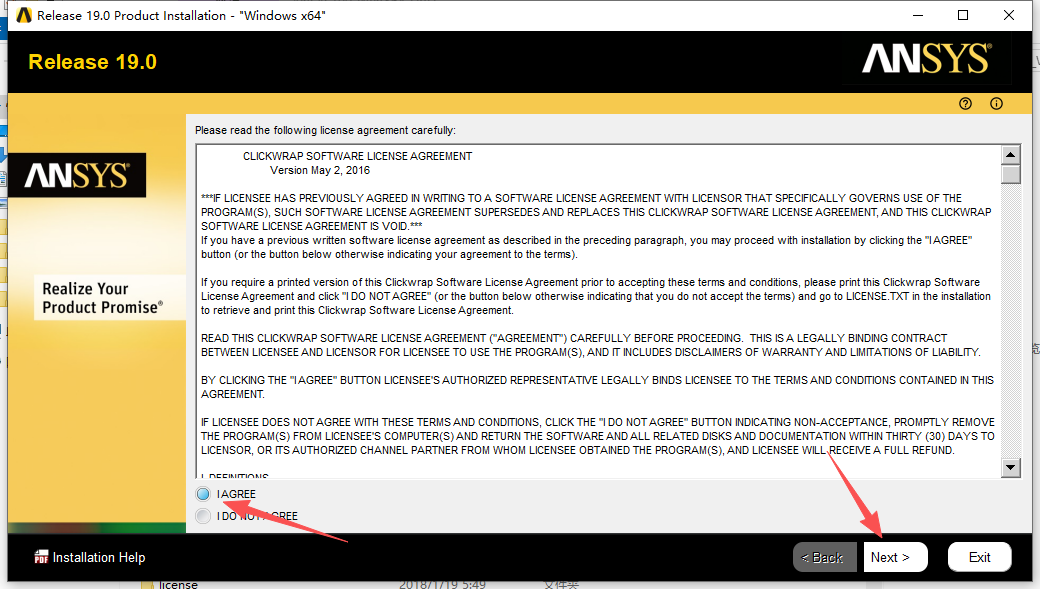Maximize the installation window
This screenshot has width=1040, height=589.
(x=963, y=15)
